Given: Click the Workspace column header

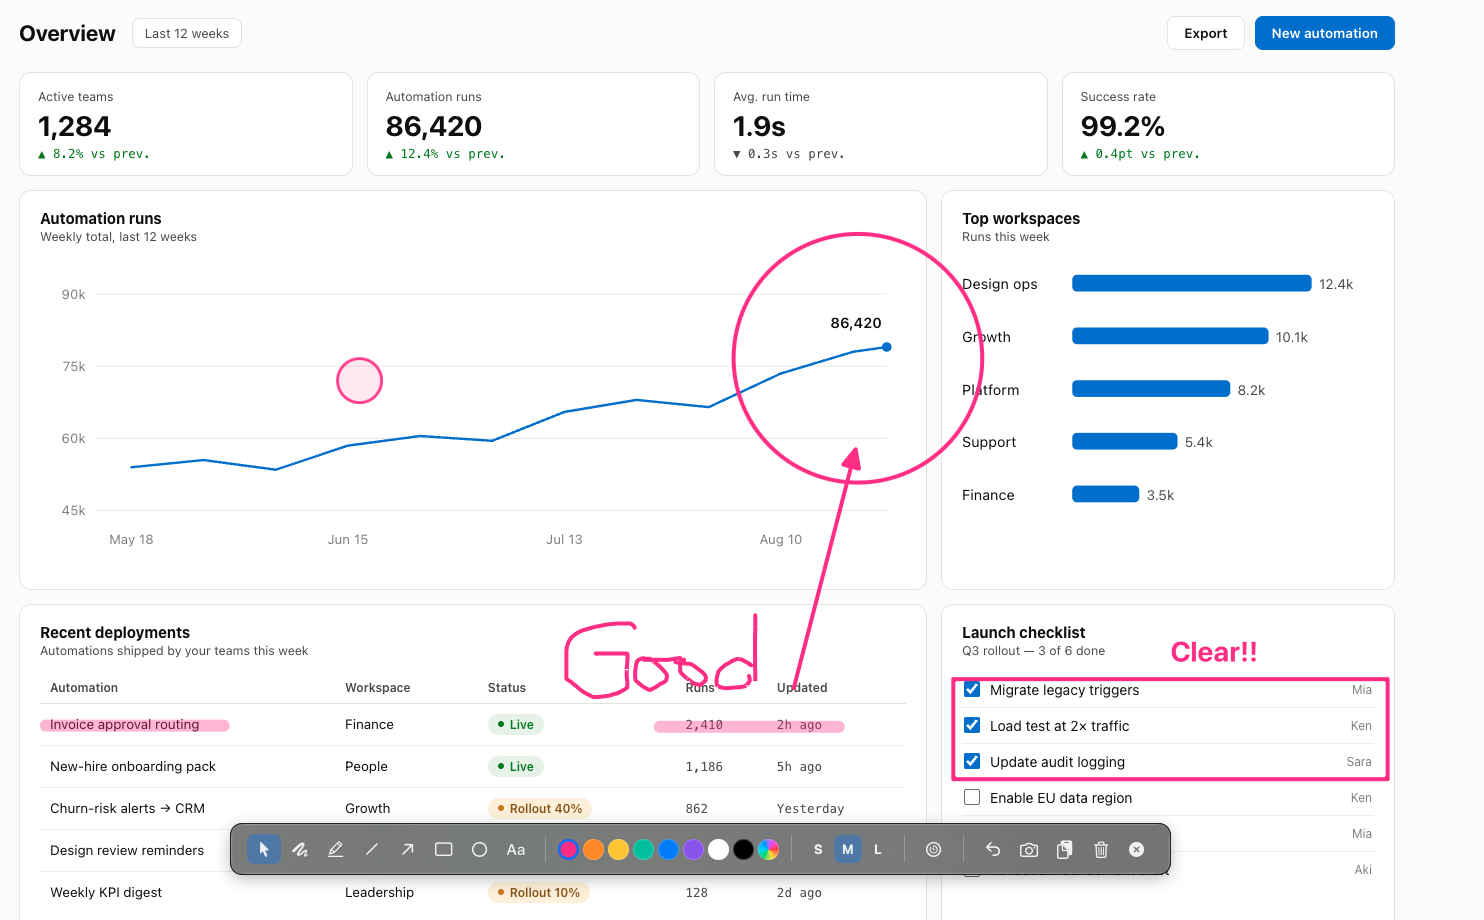Looking at the screenshot, I should point(378,688).
